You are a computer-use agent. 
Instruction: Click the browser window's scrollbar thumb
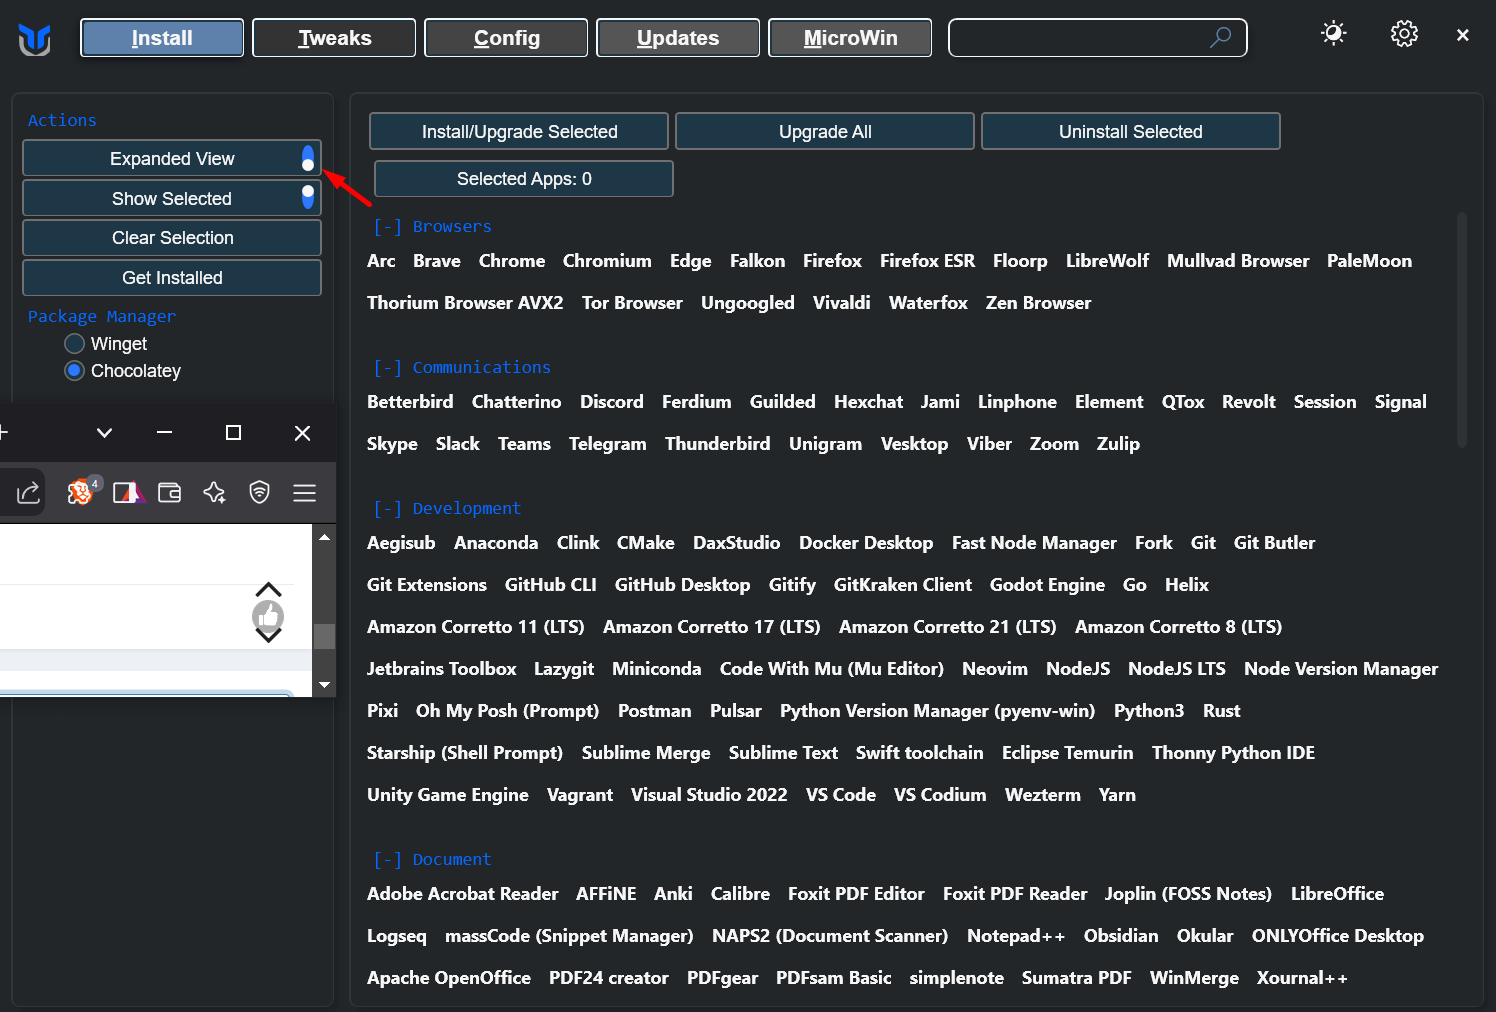[x=324, y=636]
